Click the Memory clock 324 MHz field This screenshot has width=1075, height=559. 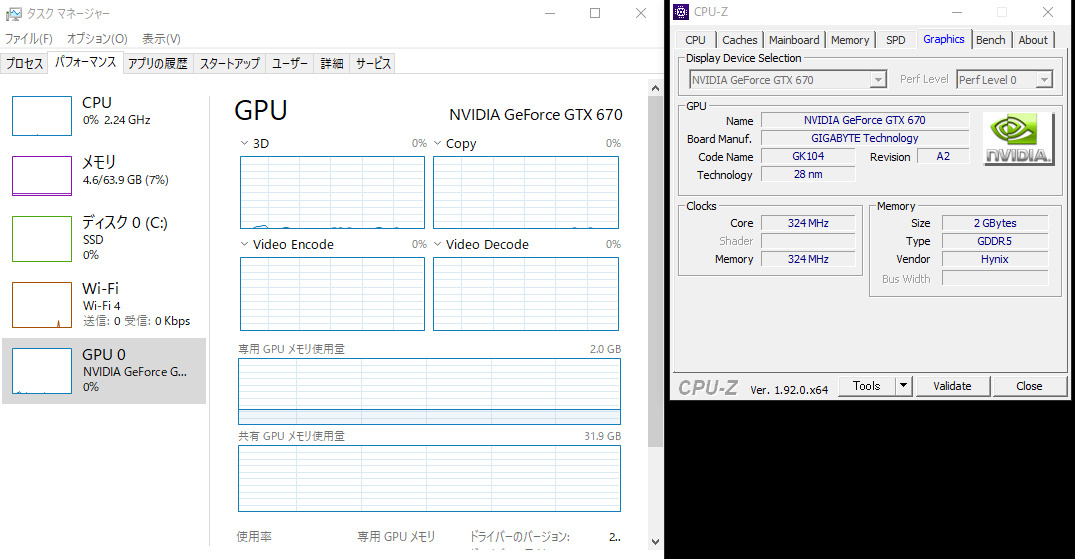(808, 259)
